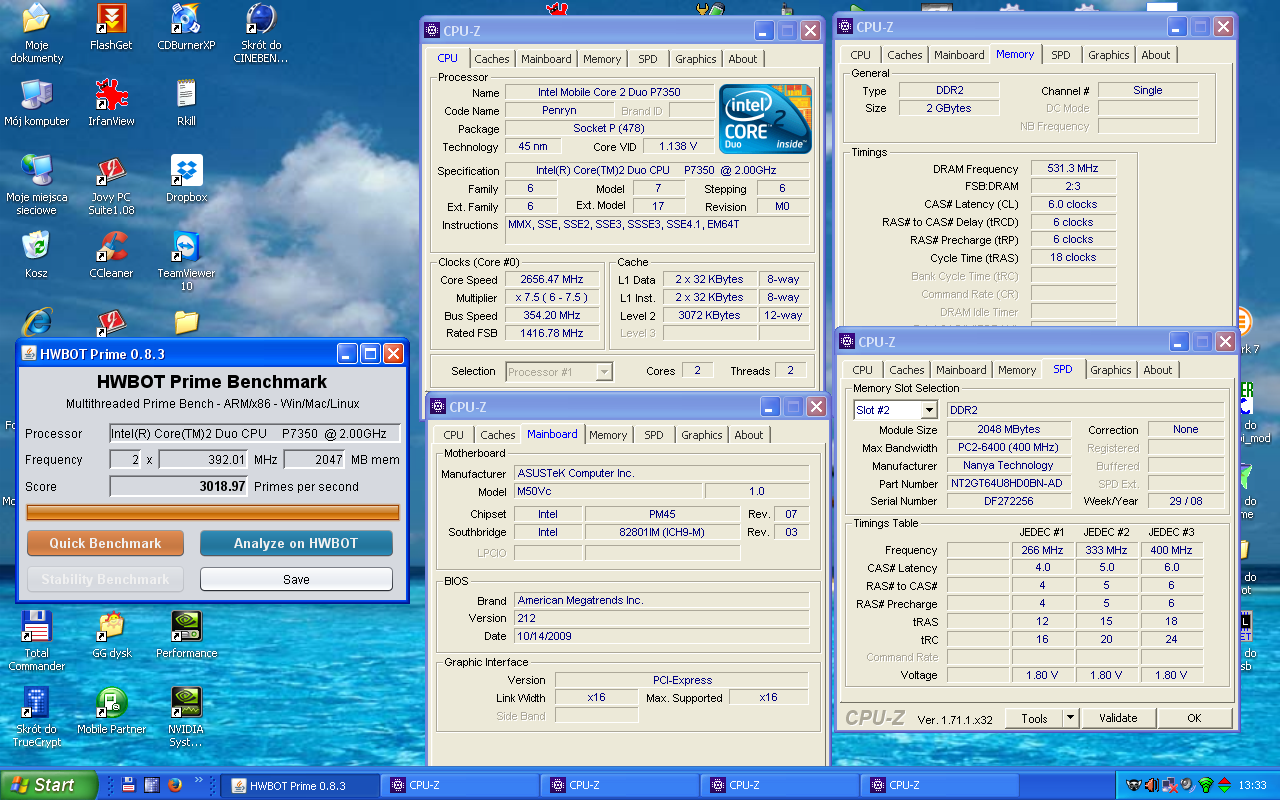This screenshot has height=800, width=1280.
Task: Open the Total Commander desktop shortcut
Action: coord(36,641)
